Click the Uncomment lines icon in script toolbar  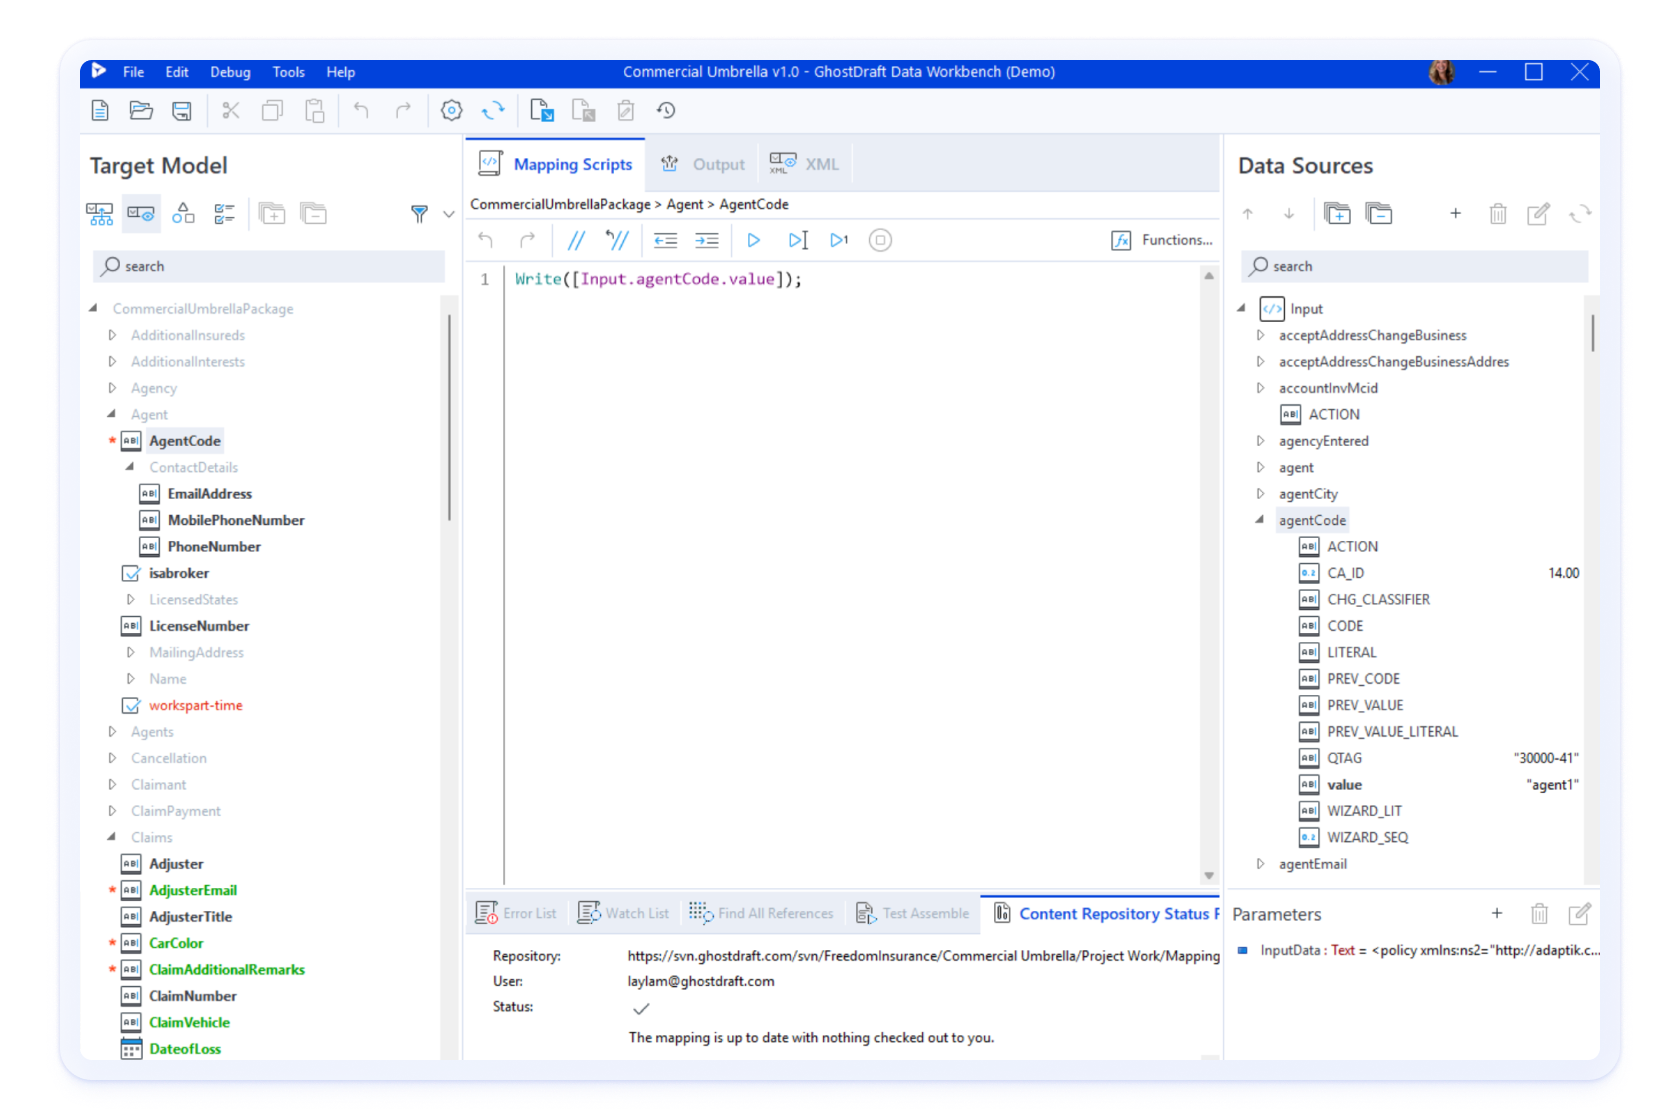click(x=617, y=240)
